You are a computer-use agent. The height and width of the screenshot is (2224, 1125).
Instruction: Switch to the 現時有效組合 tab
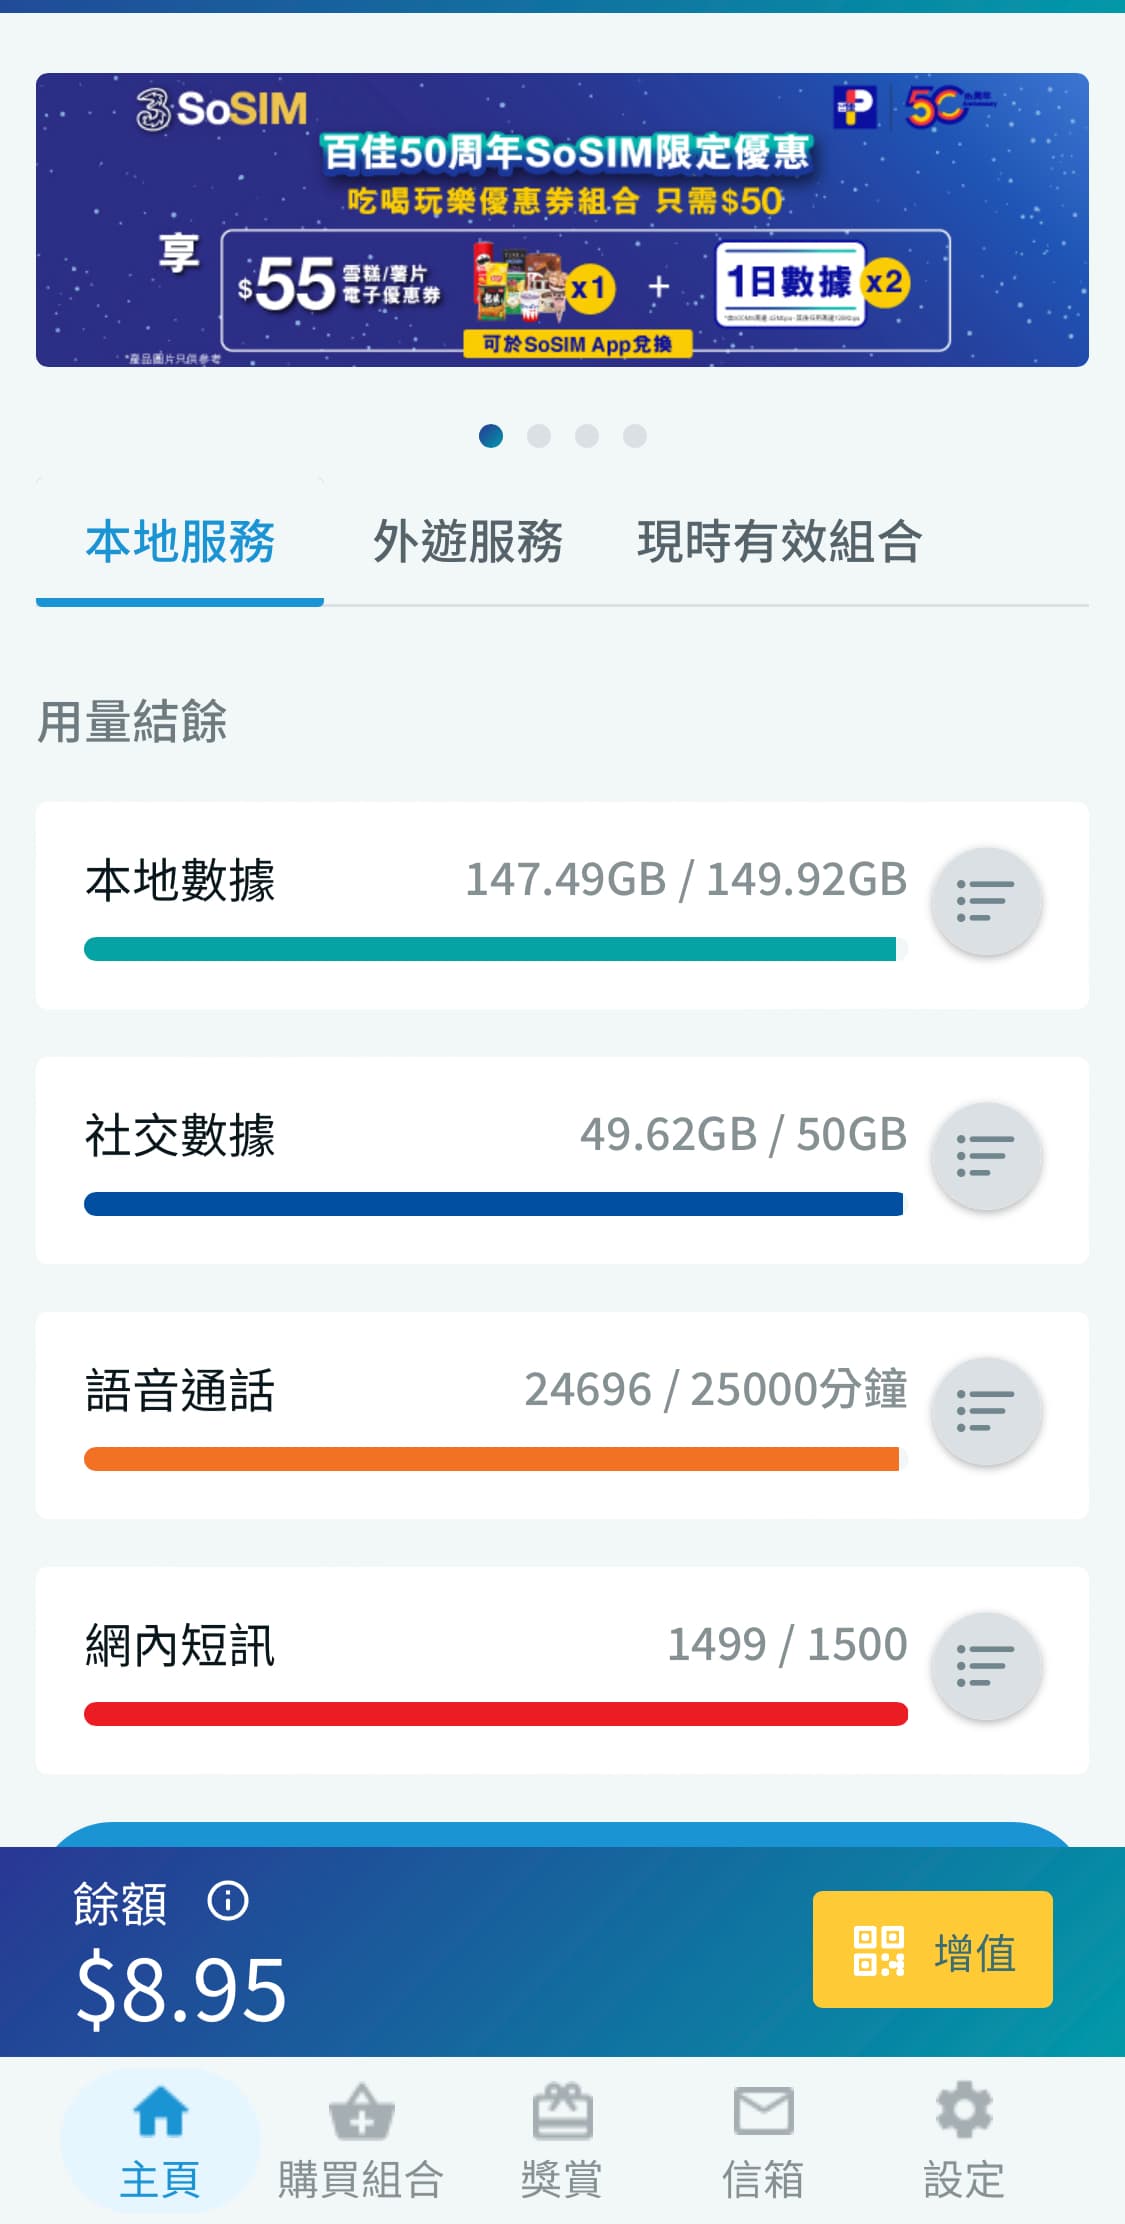[x=779, y=542]
